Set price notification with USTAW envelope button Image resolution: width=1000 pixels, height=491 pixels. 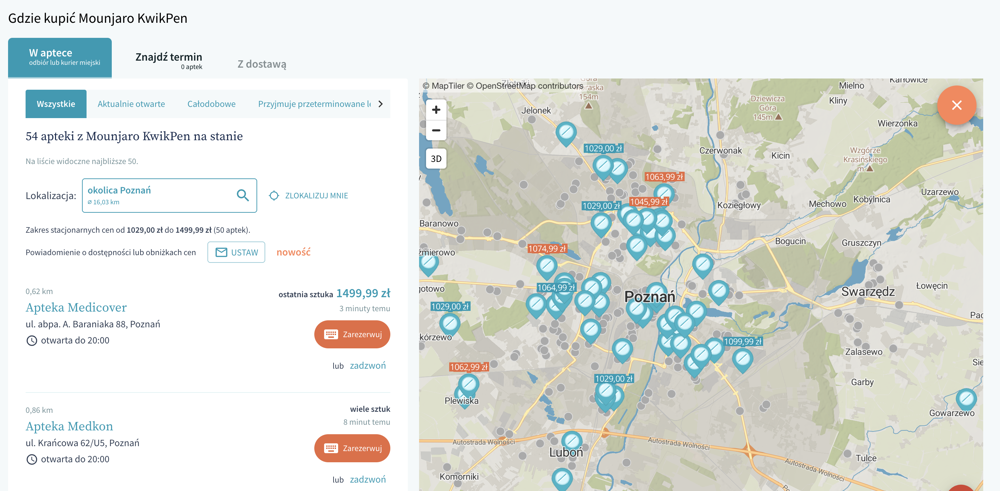coord(236,253)
